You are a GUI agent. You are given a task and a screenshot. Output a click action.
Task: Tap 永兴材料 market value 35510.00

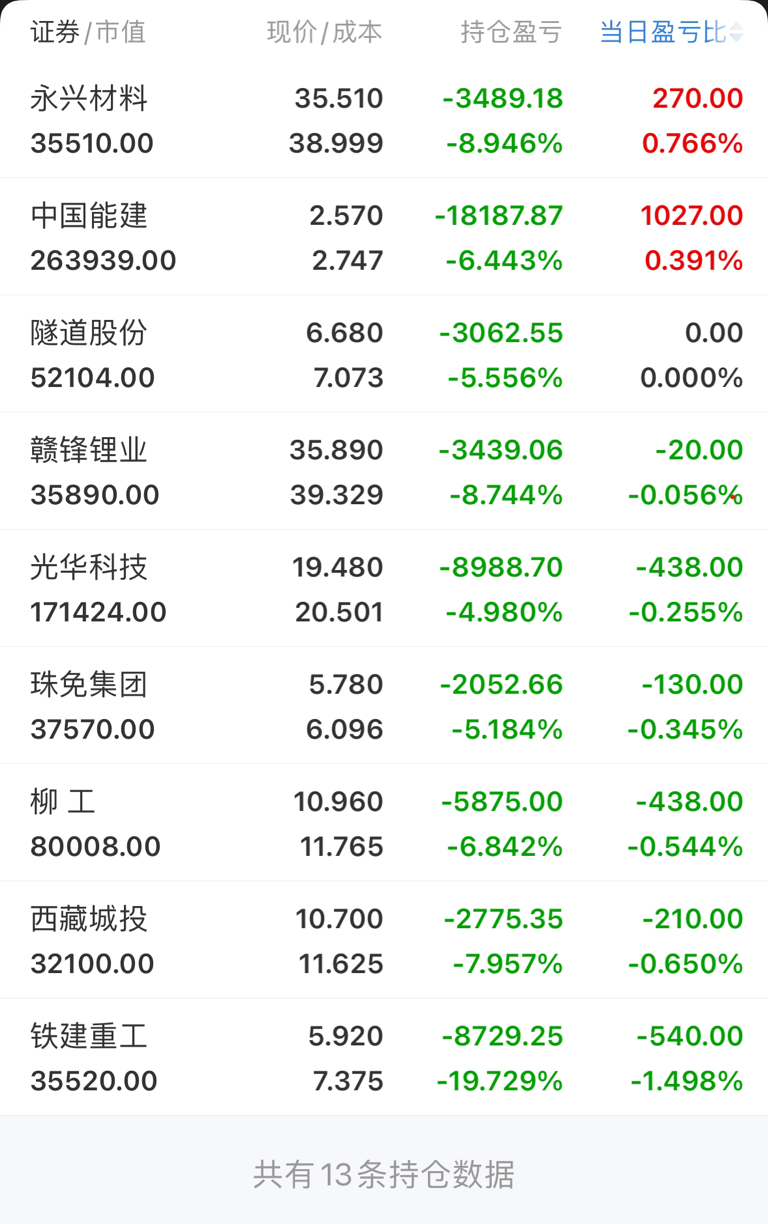92,144
